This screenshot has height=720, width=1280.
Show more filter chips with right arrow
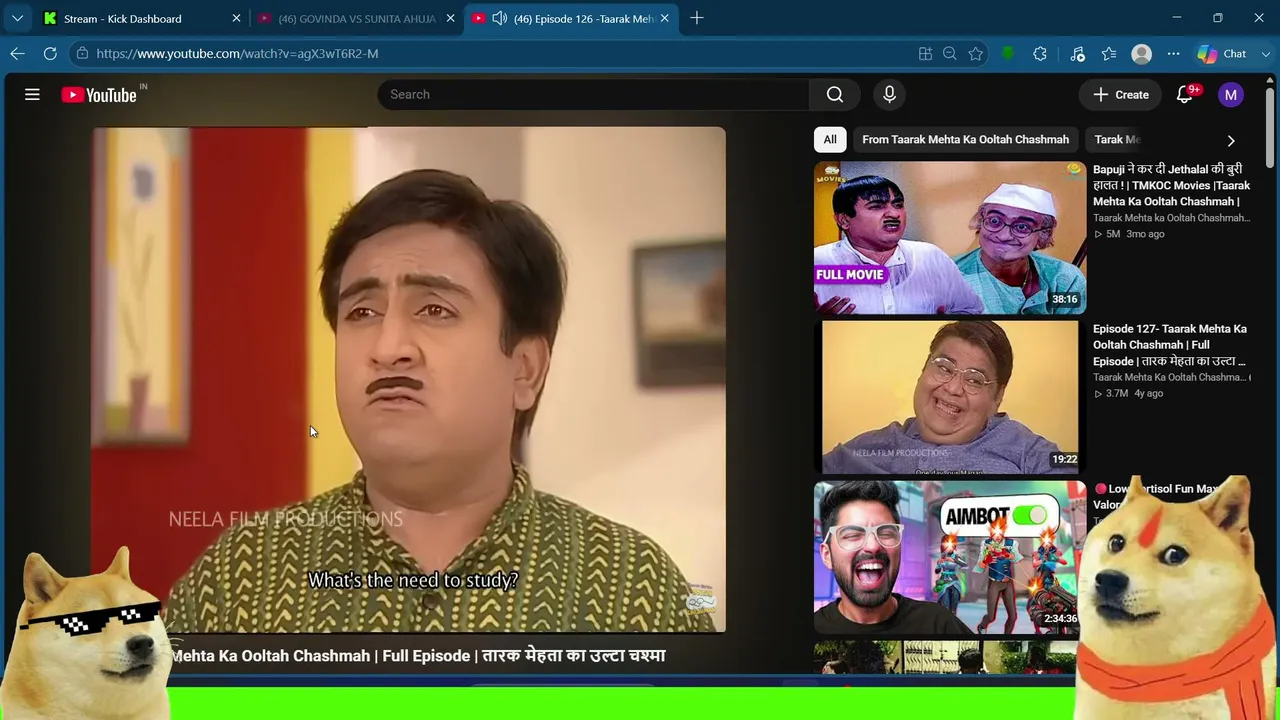[x=1231, y=140]
